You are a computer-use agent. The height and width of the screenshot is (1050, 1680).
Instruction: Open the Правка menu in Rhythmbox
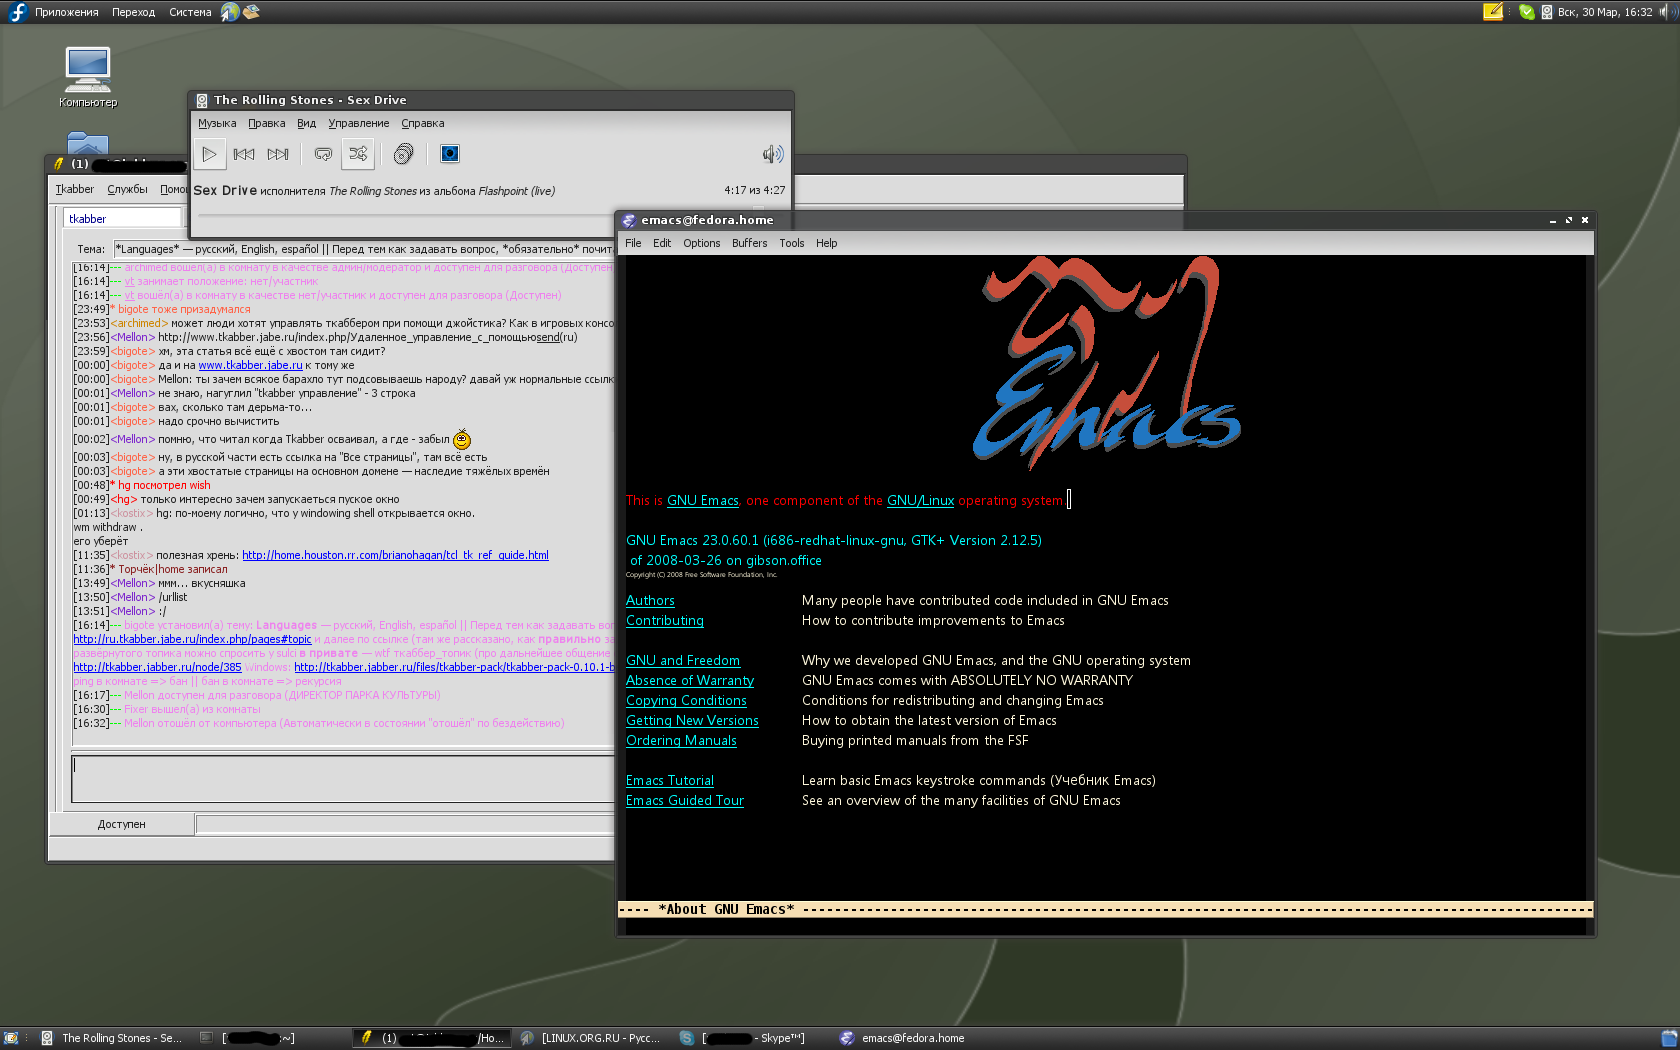pyautogui.click(x=267, y=124)
